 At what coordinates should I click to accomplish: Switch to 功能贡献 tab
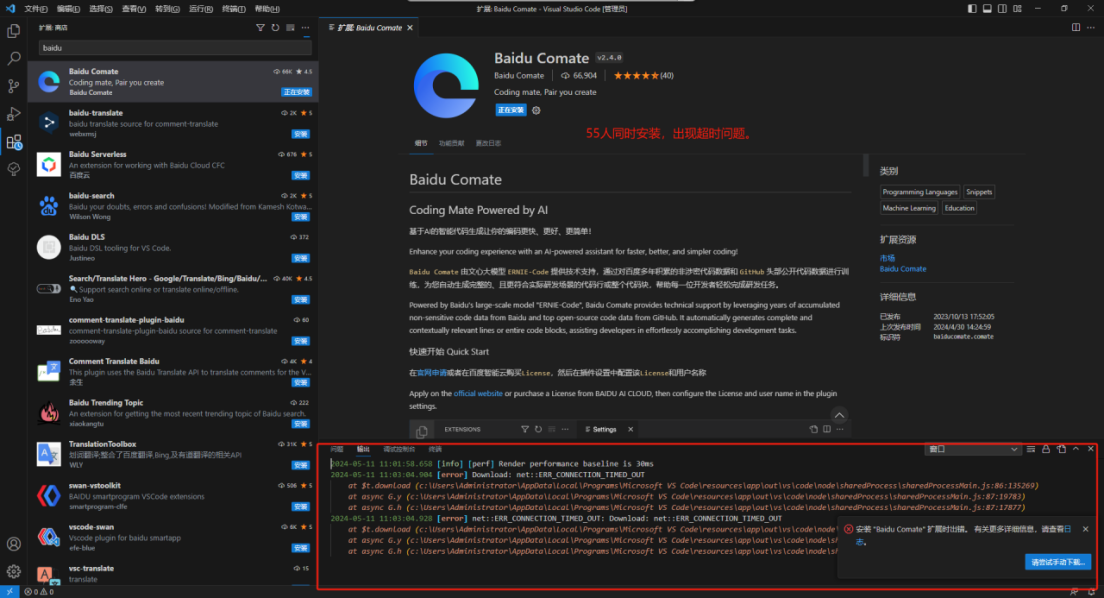[x=451, y=143]
